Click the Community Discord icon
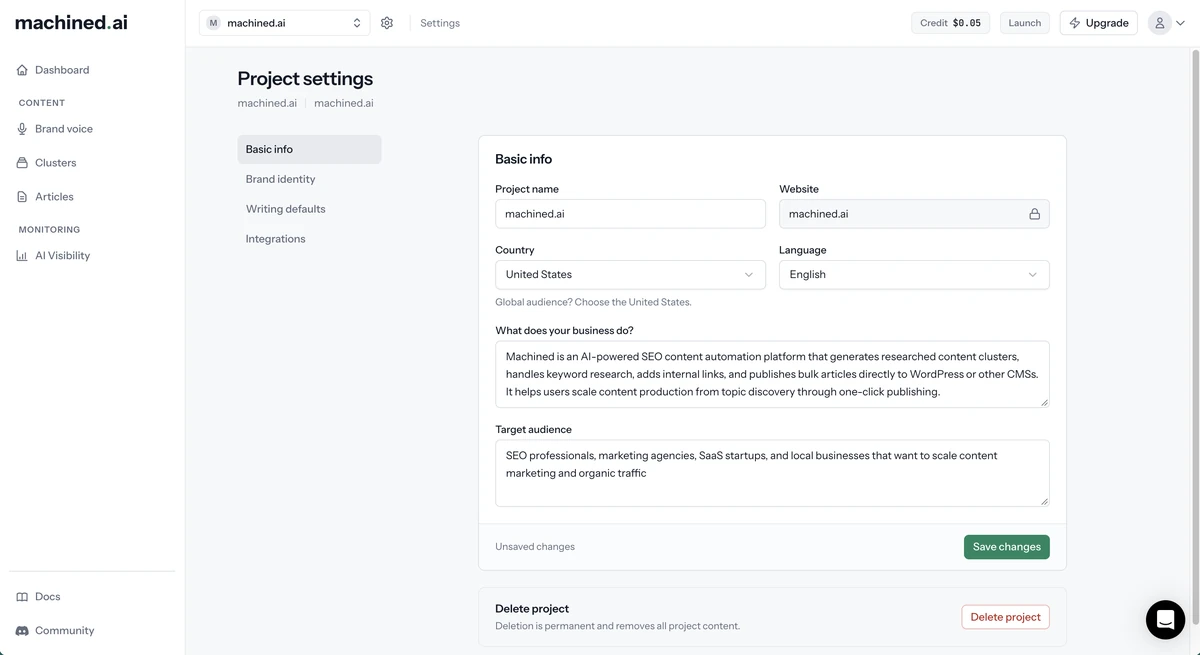 click(x=22, y=631)
